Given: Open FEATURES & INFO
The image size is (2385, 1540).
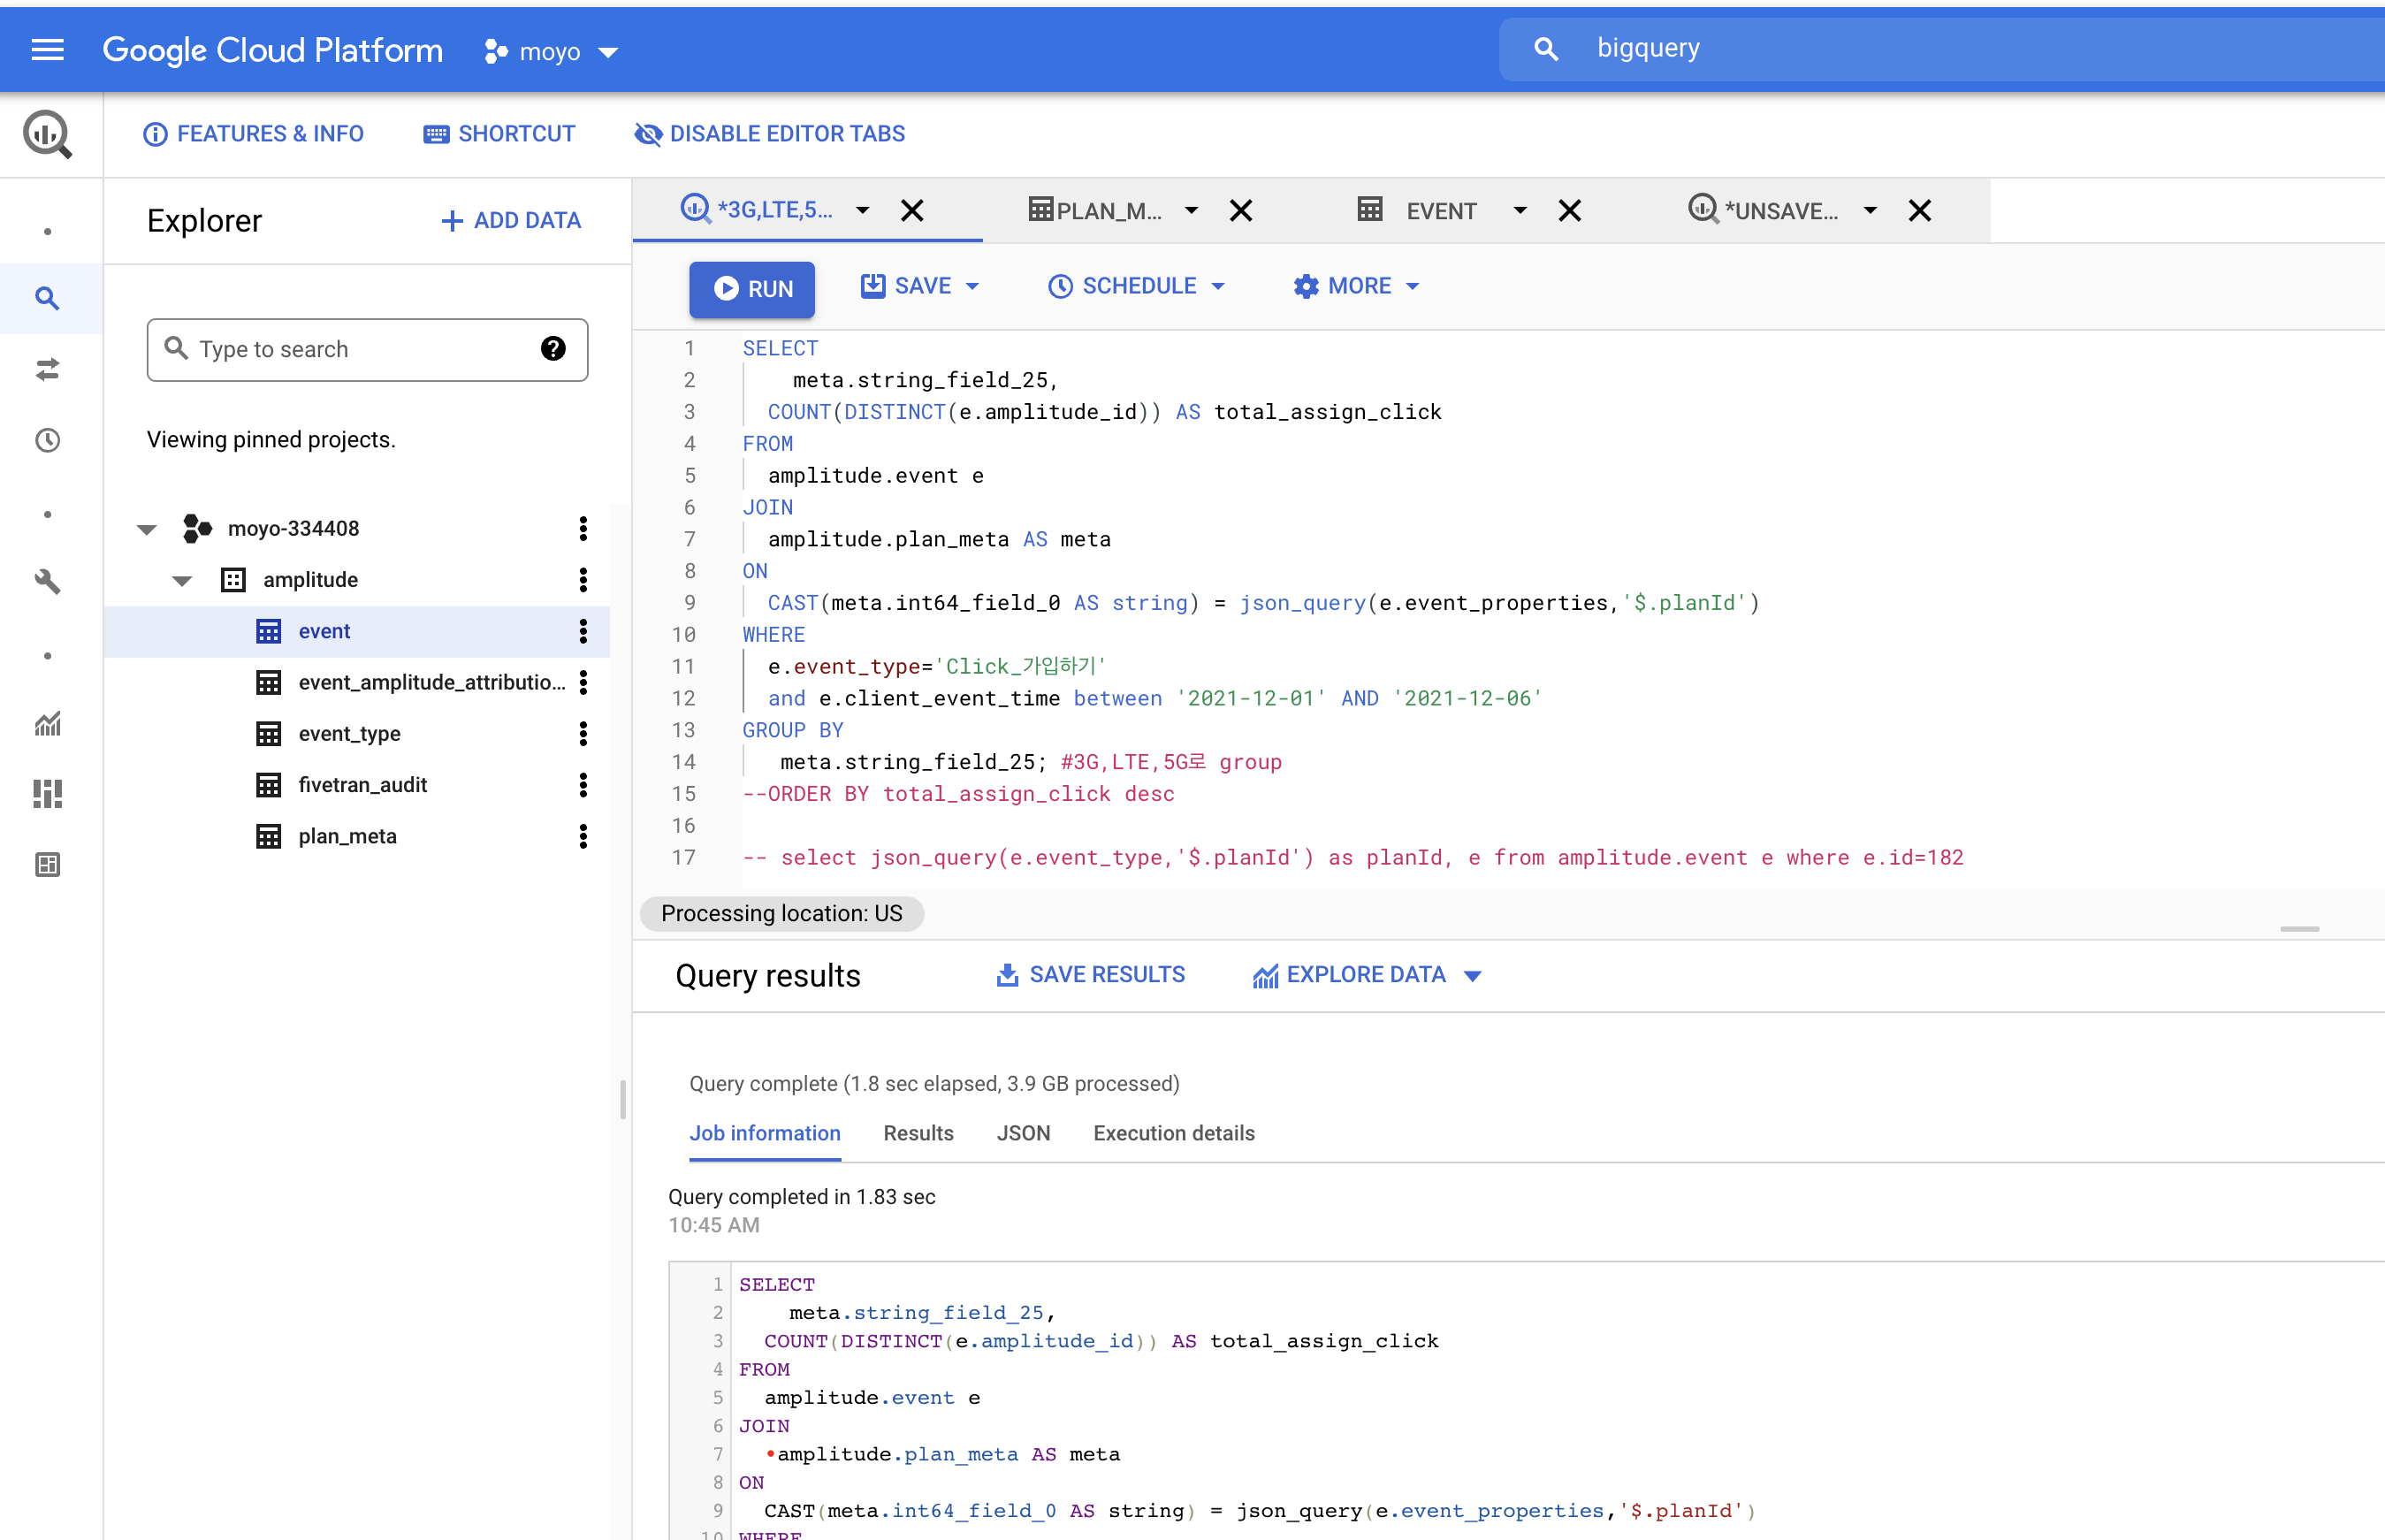Looking at the screenshot, I should [x=253, y=134].
